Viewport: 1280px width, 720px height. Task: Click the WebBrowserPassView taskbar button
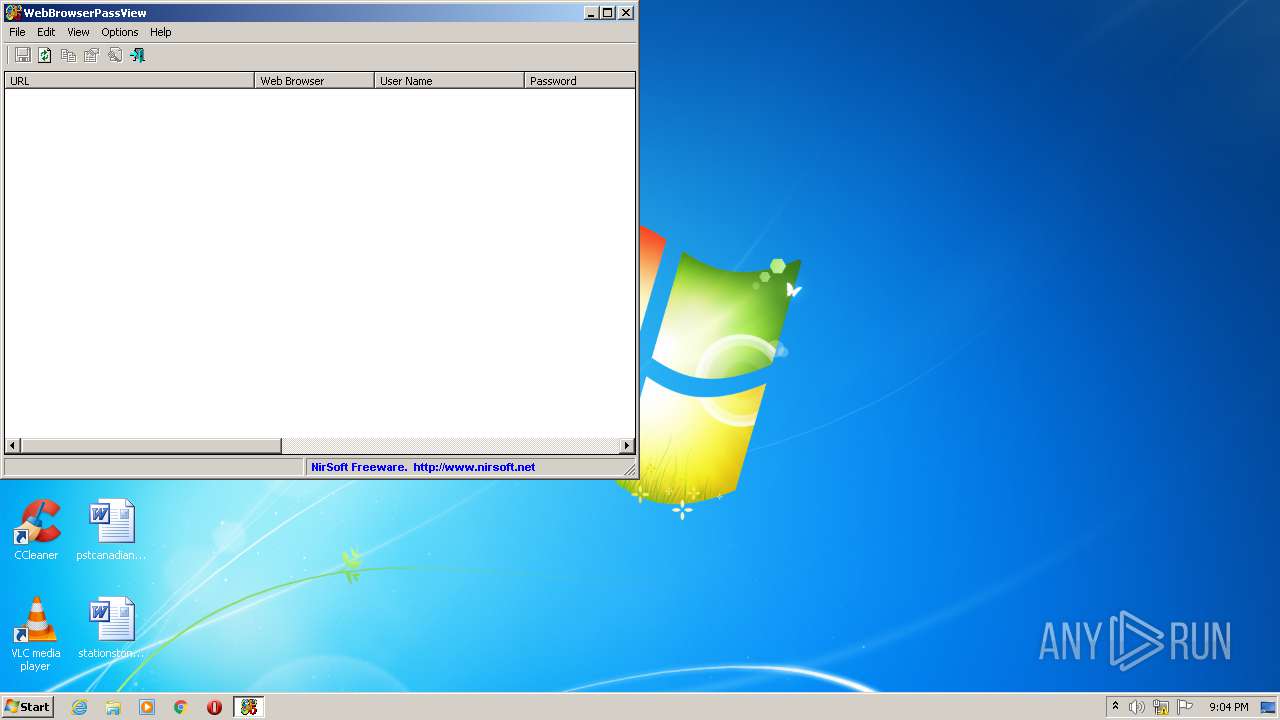(248, 707)
